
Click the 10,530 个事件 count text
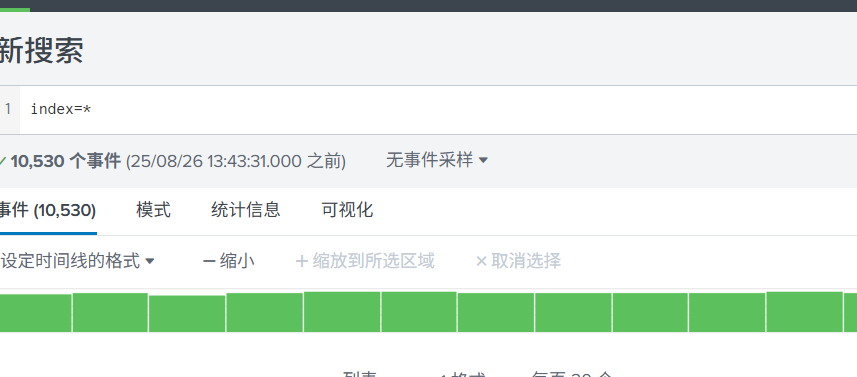pyautogui.click(x=66, y=161)
